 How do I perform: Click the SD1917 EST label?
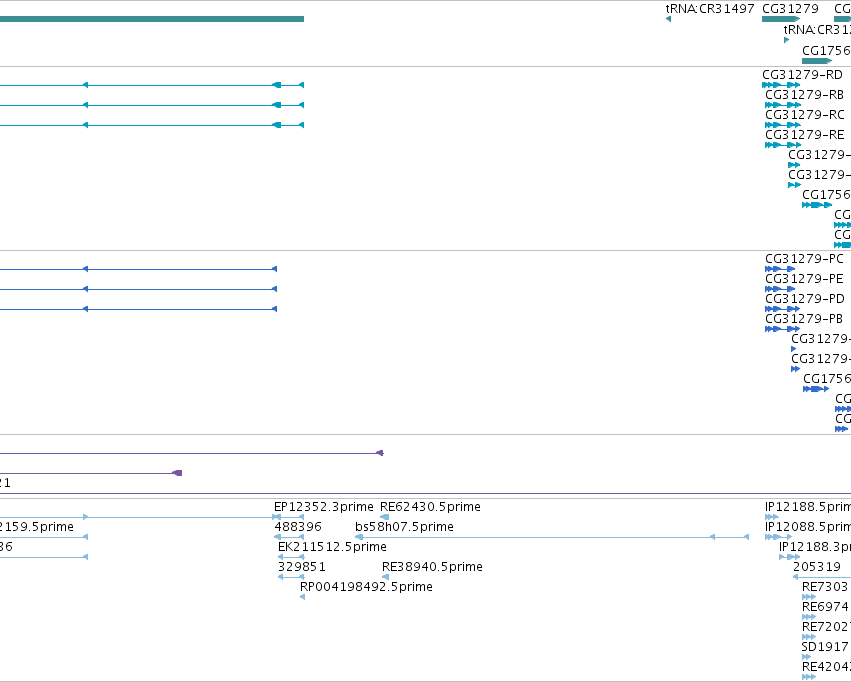click(x=825, y=647)
